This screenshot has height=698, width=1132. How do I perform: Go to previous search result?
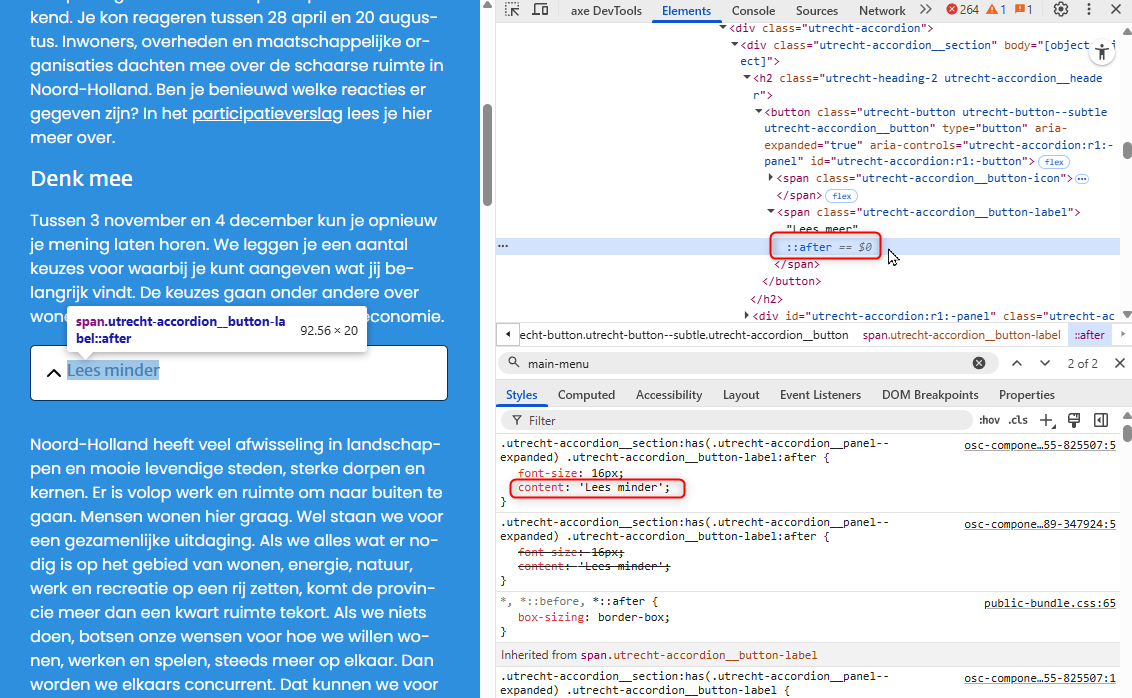[x=1017, y=363]
